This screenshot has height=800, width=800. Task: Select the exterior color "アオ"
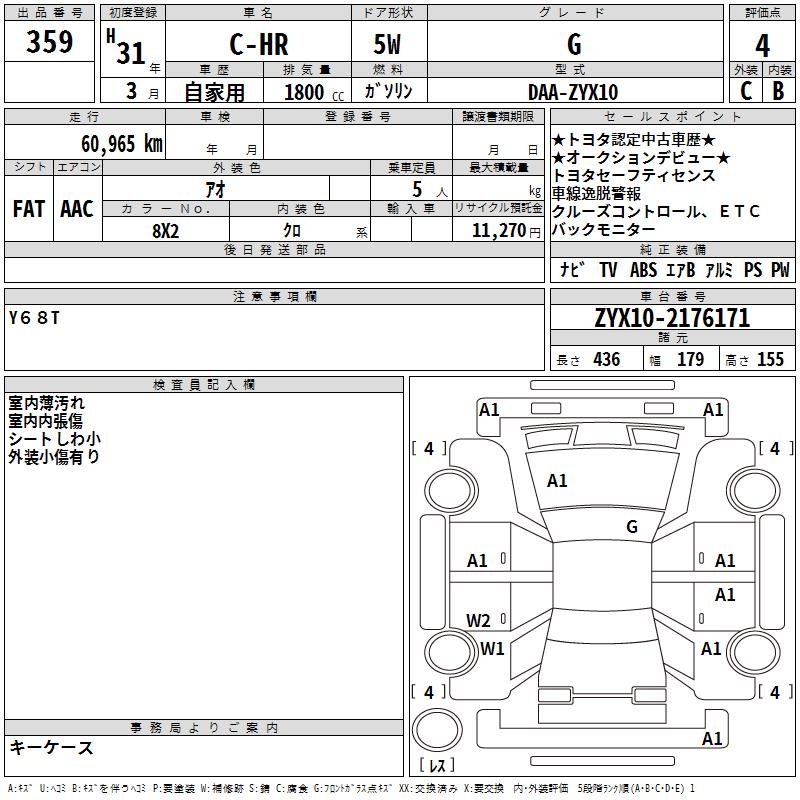tap(215, 189)
